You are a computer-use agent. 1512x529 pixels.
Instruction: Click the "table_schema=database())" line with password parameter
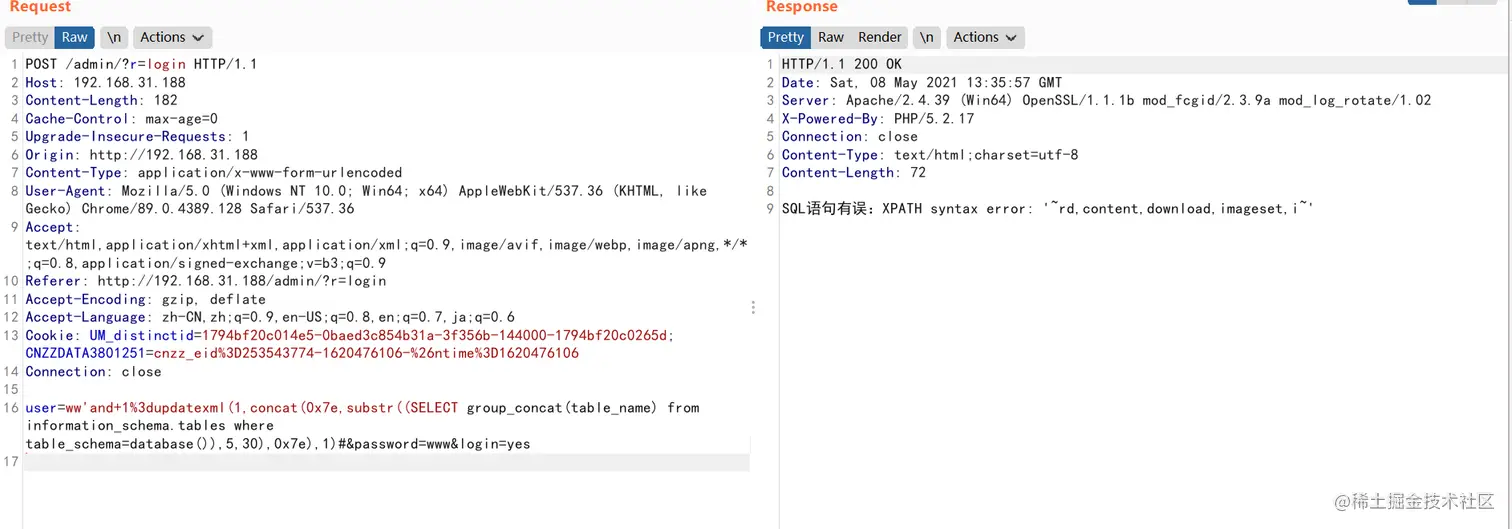(x=278, y=443)
